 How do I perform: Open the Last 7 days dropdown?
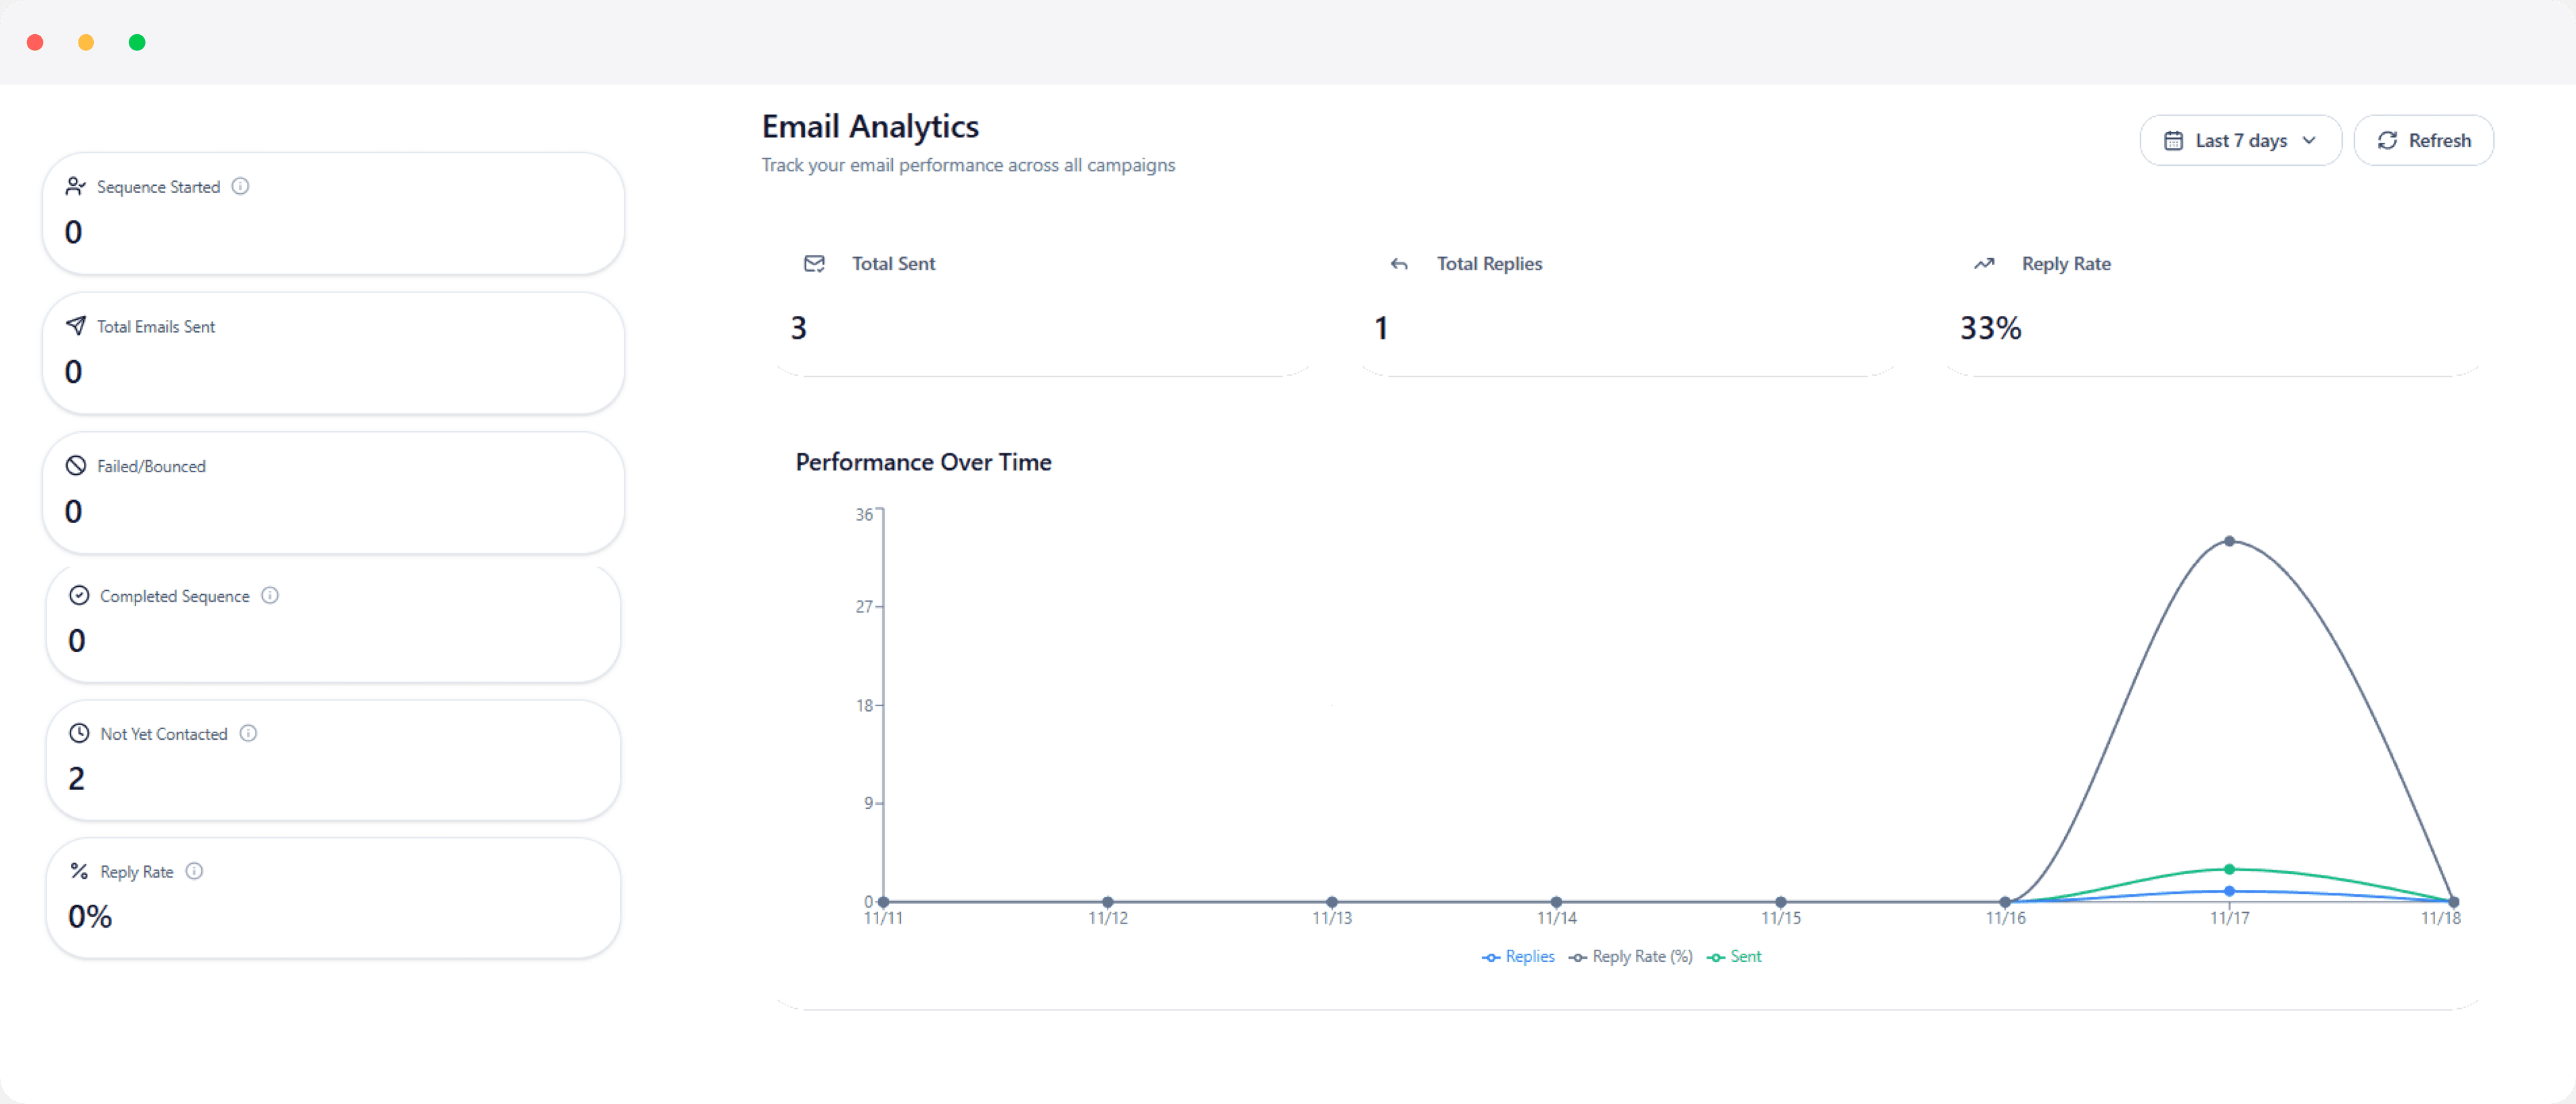pyautogui.click(x=2240, y=140)
